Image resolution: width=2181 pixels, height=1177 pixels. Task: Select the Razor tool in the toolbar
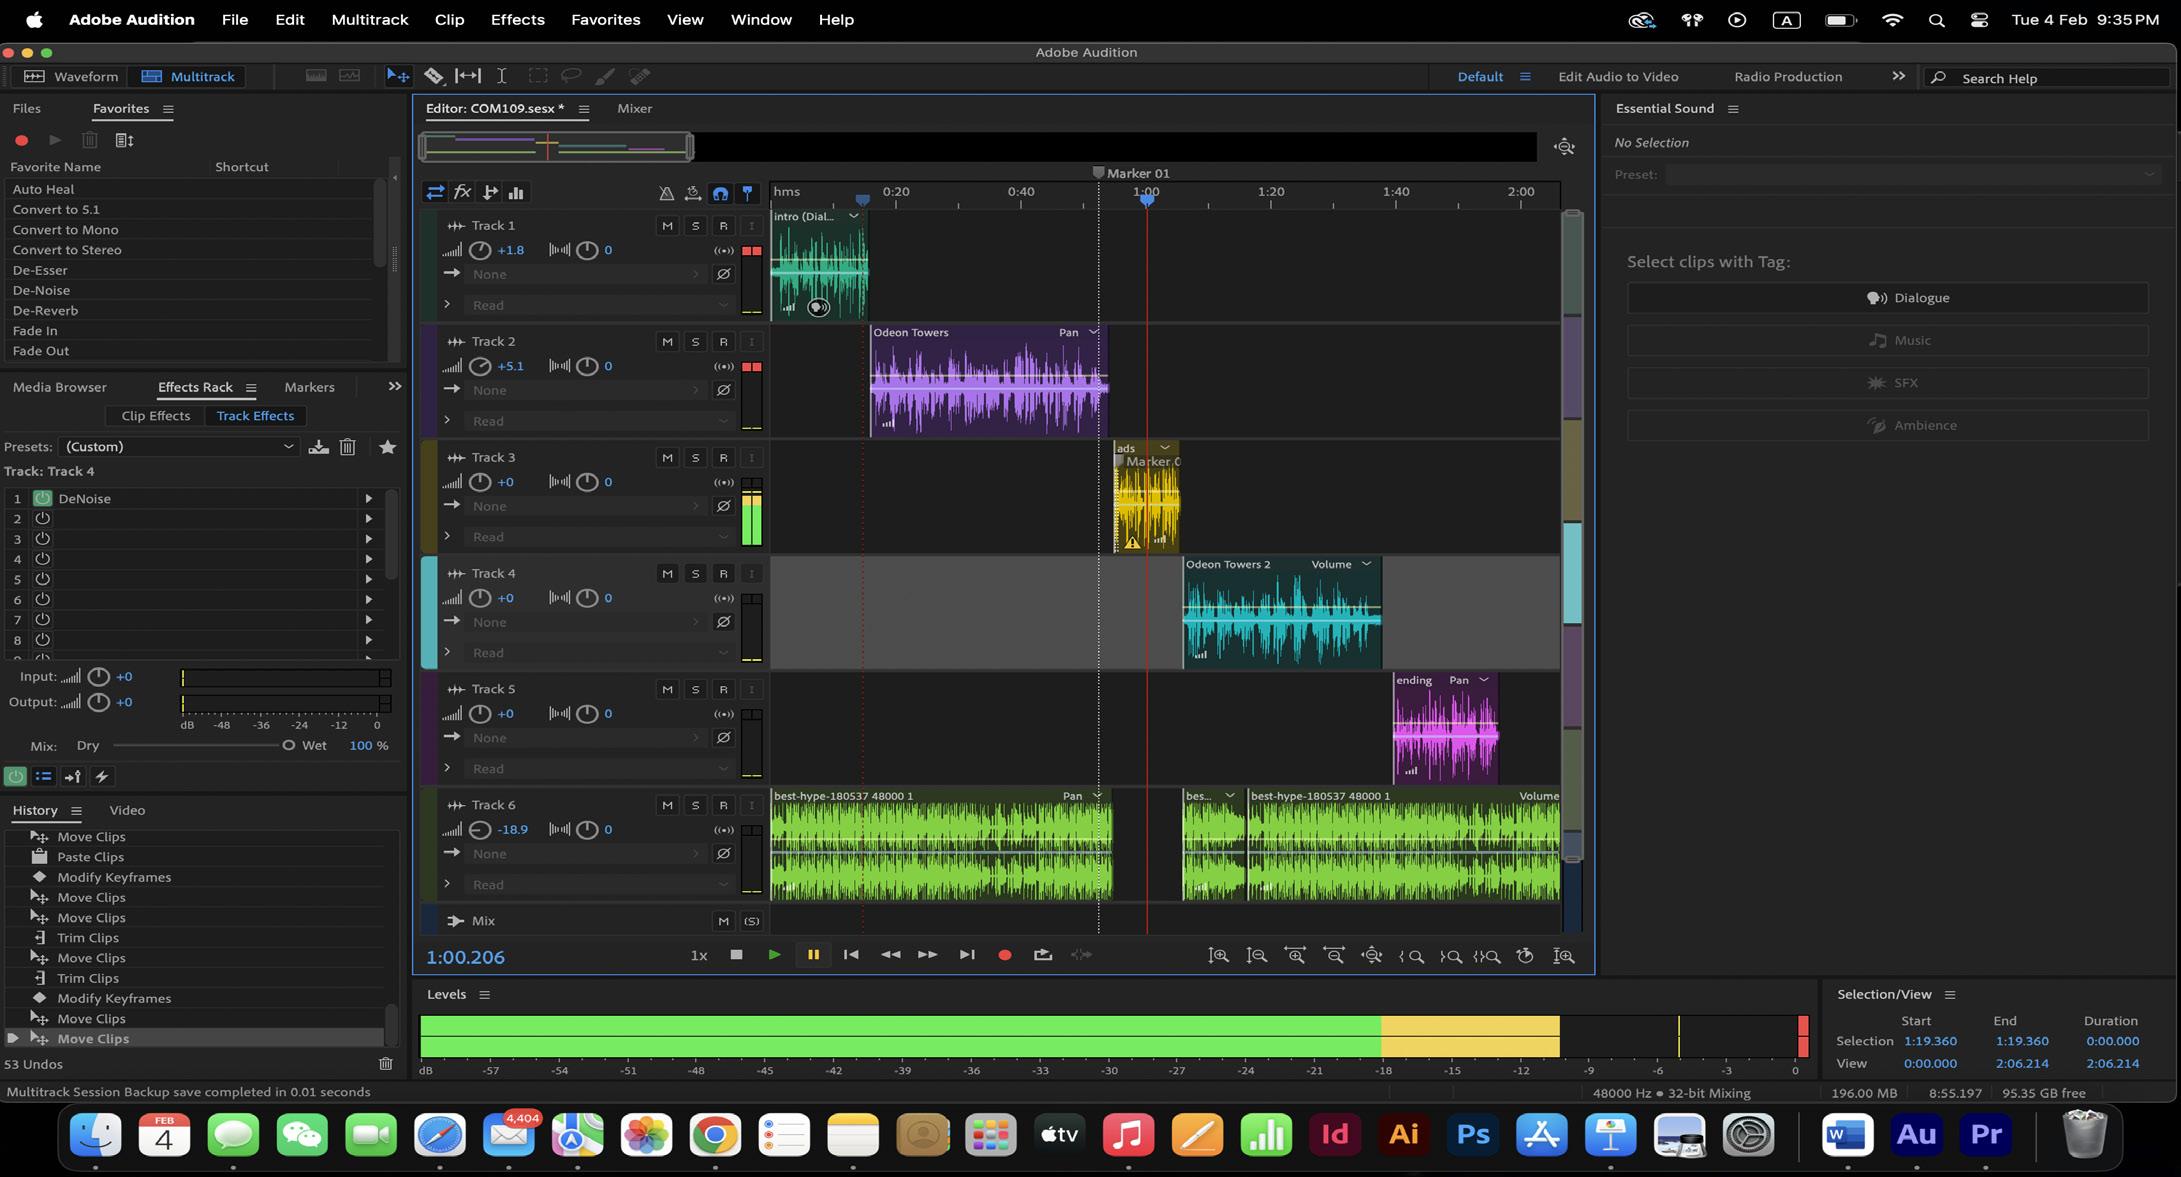433,76
